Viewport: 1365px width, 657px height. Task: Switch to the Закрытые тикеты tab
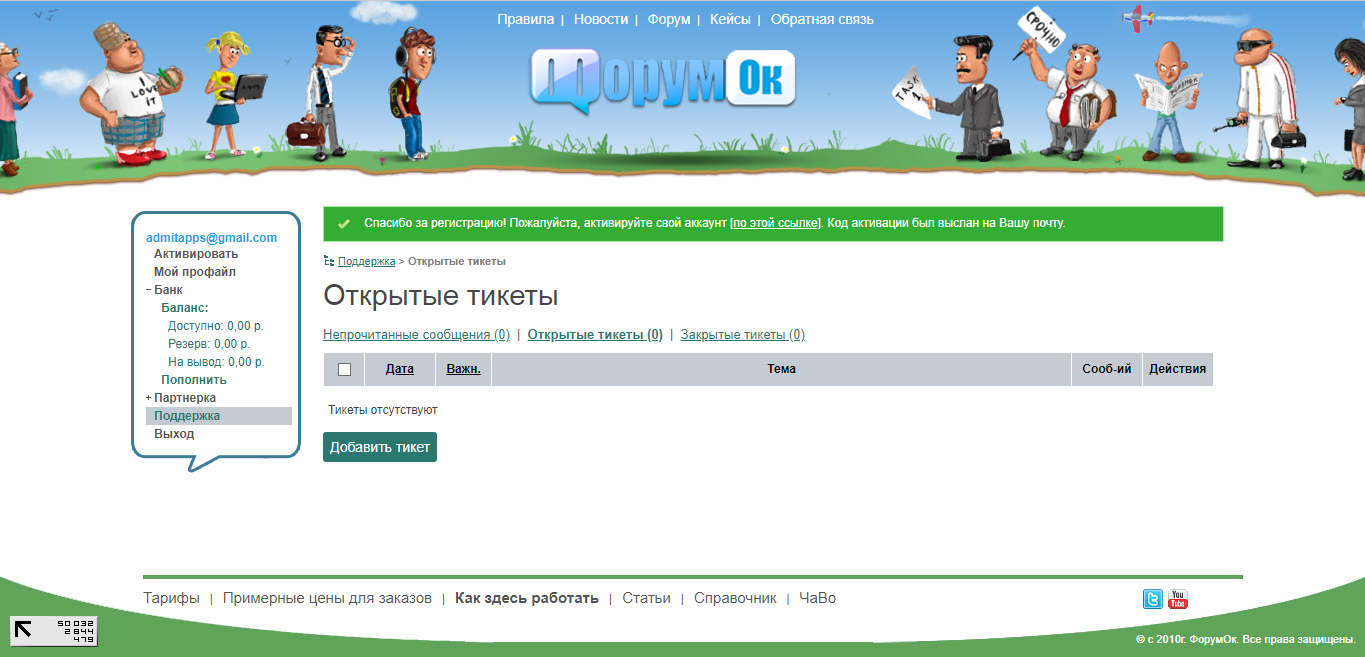click(740, 334)
